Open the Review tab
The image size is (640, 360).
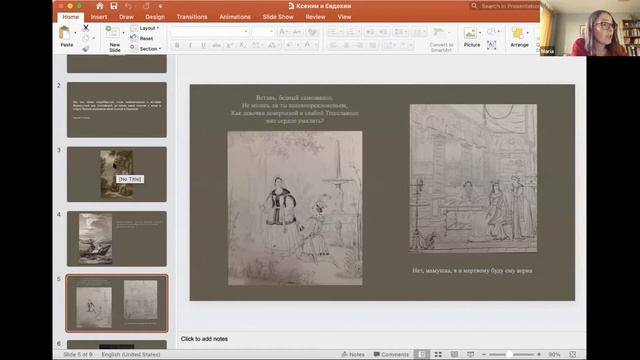coord(315,17)
